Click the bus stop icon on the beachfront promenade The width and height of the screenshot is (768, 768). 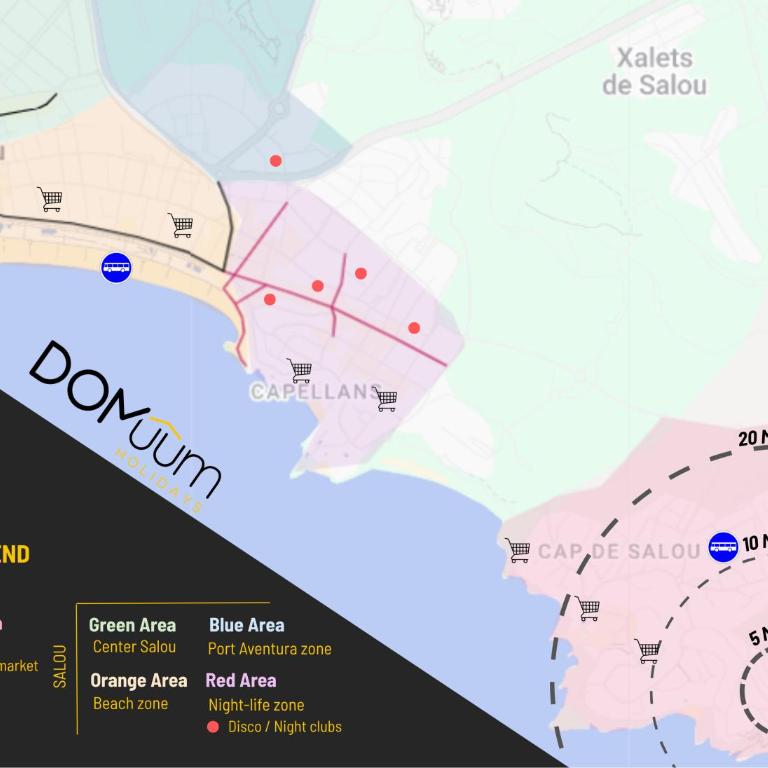pos(116,268)
